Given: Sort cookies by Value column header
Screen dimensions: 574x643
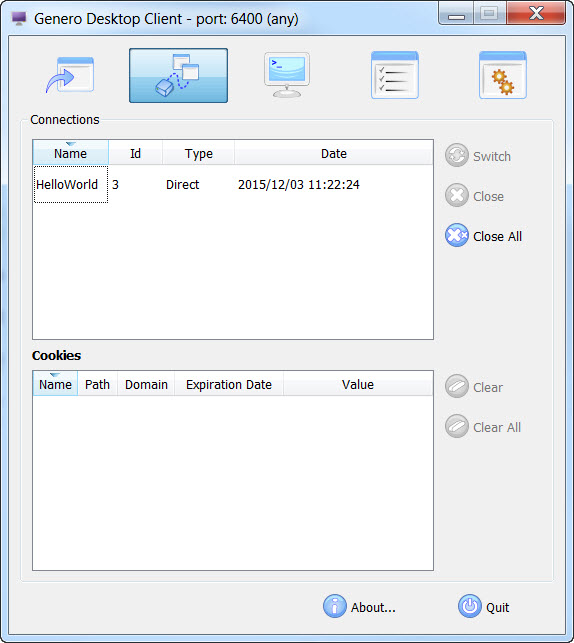Looking at the screenshot, I should click(358, 384).
